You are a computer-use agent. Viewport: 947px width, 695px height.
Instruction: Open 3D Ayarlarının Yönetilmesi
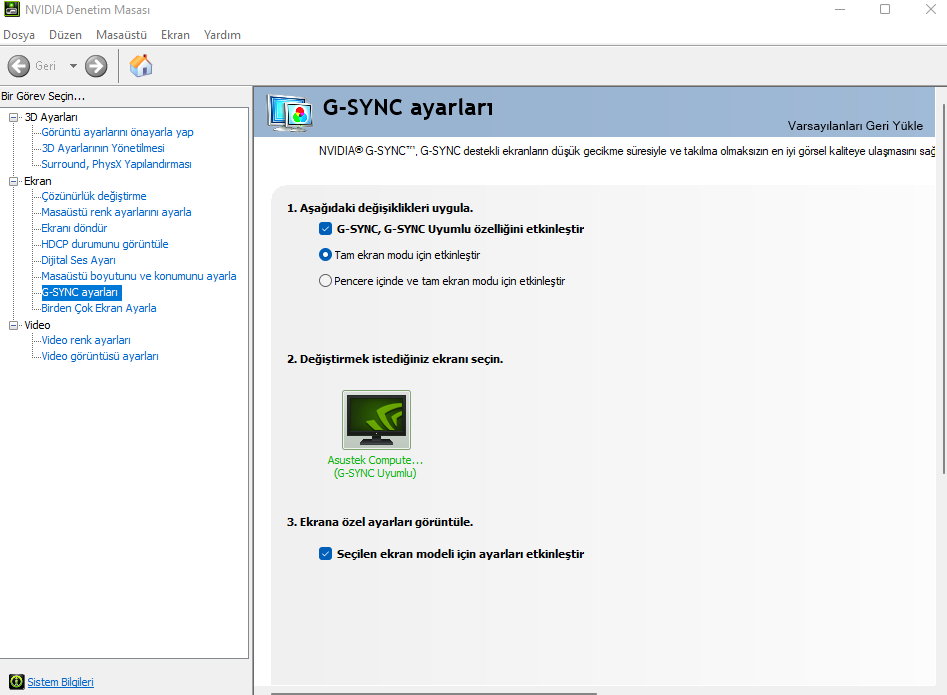103,148
